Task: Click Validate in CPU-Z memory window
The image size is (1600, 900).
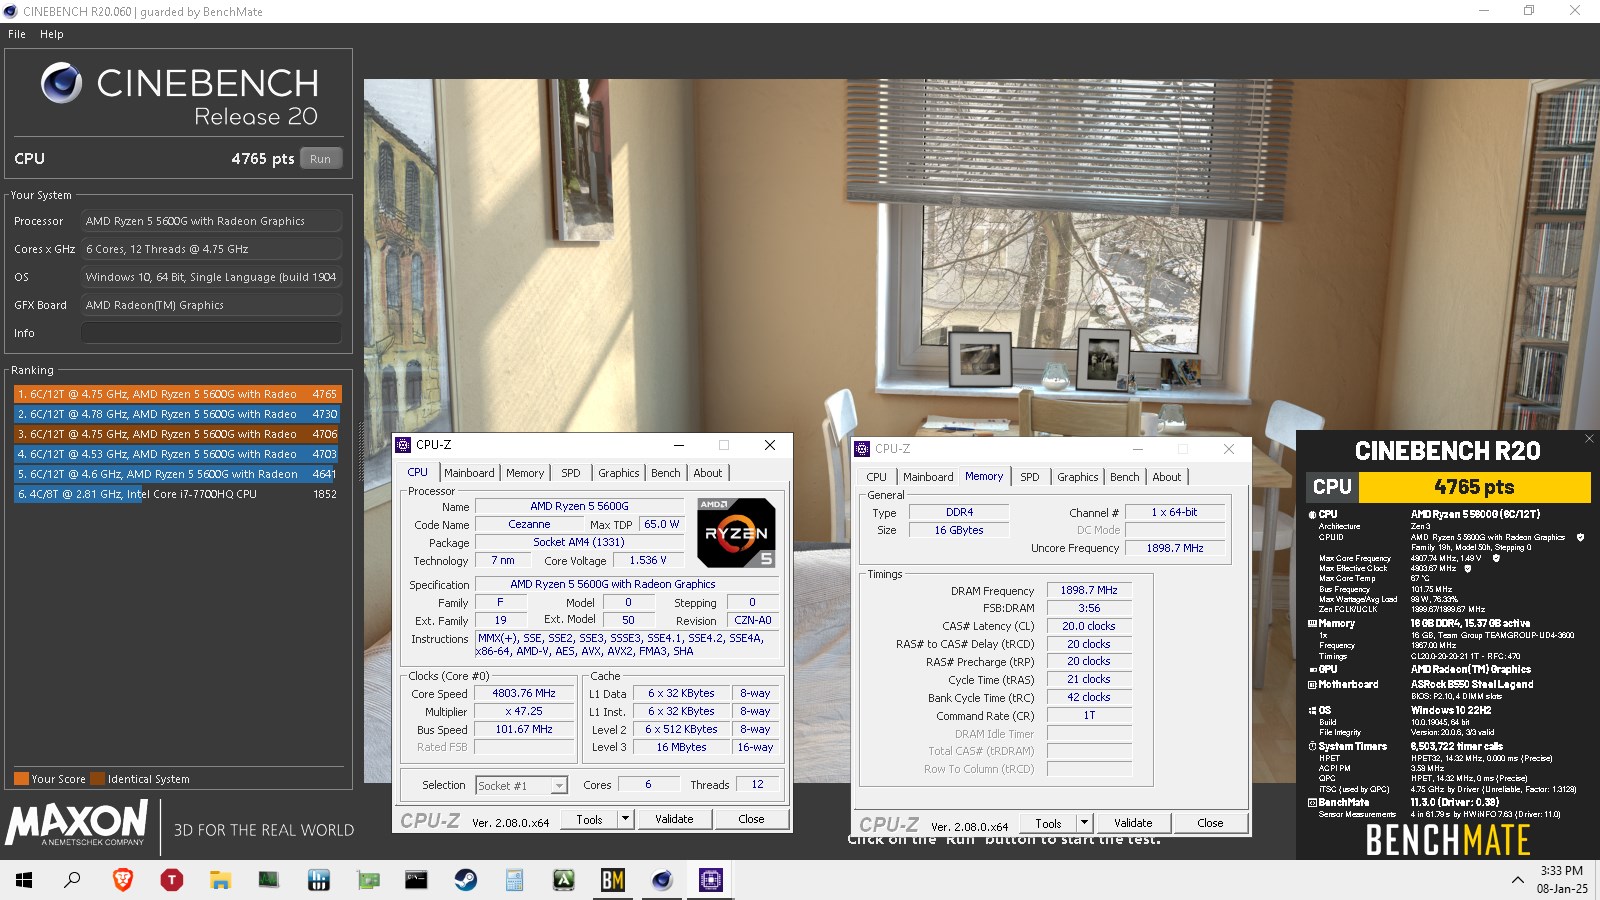Action: pyautogui.click(x=1133, y=823)
